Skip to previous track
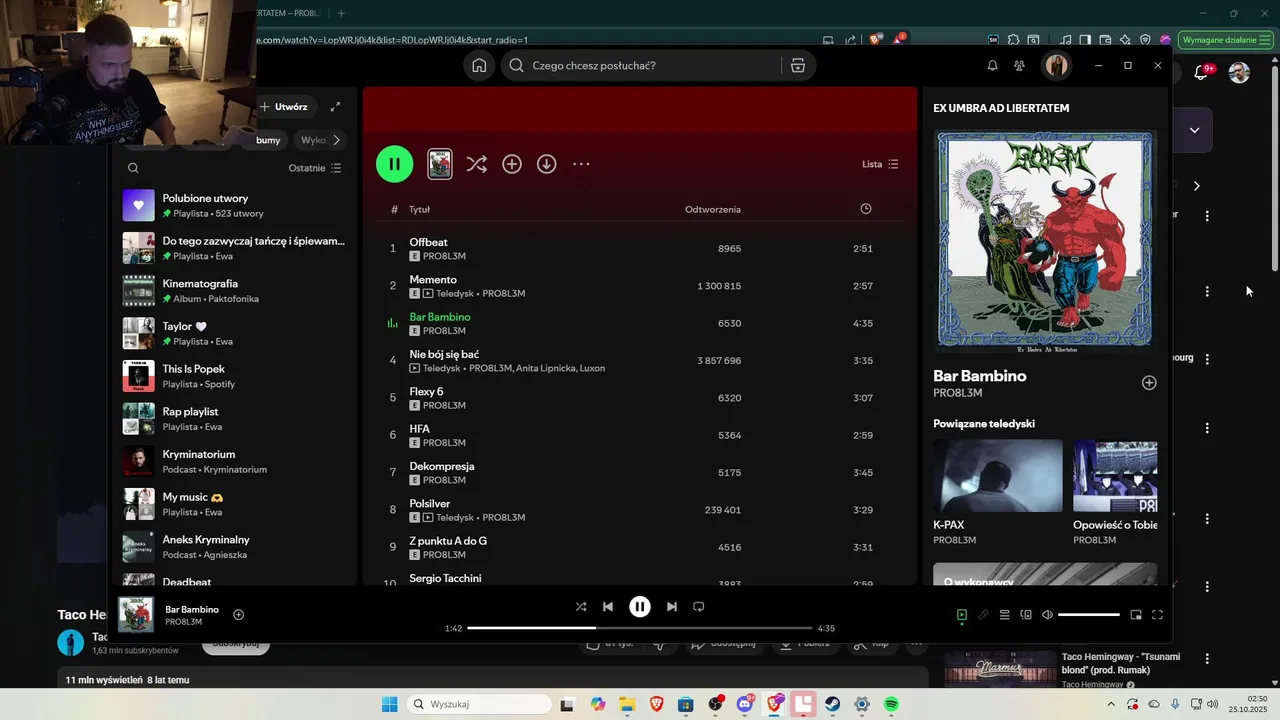1280x720 pixels. 608,606
